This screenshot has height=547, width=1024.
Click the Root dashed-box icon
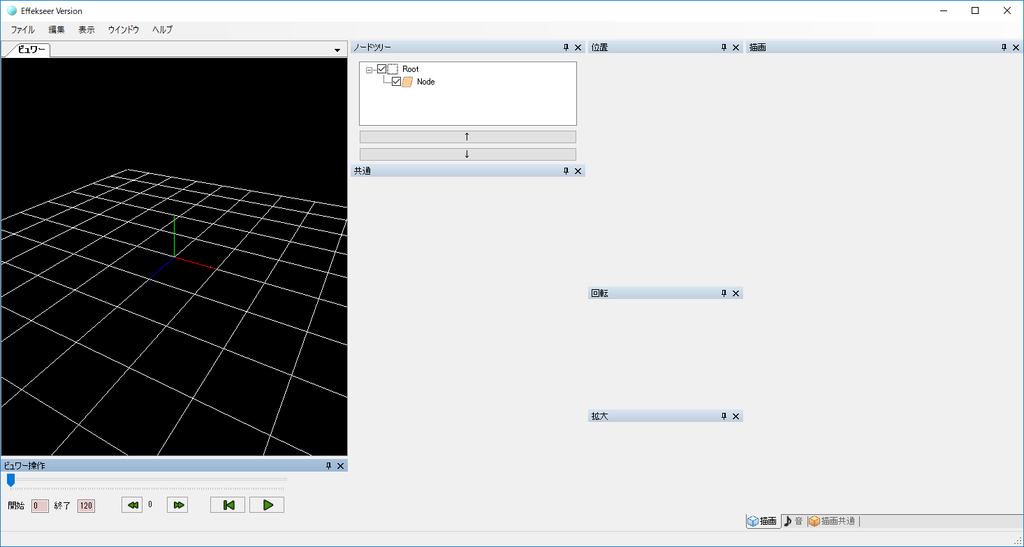point(392,69)
